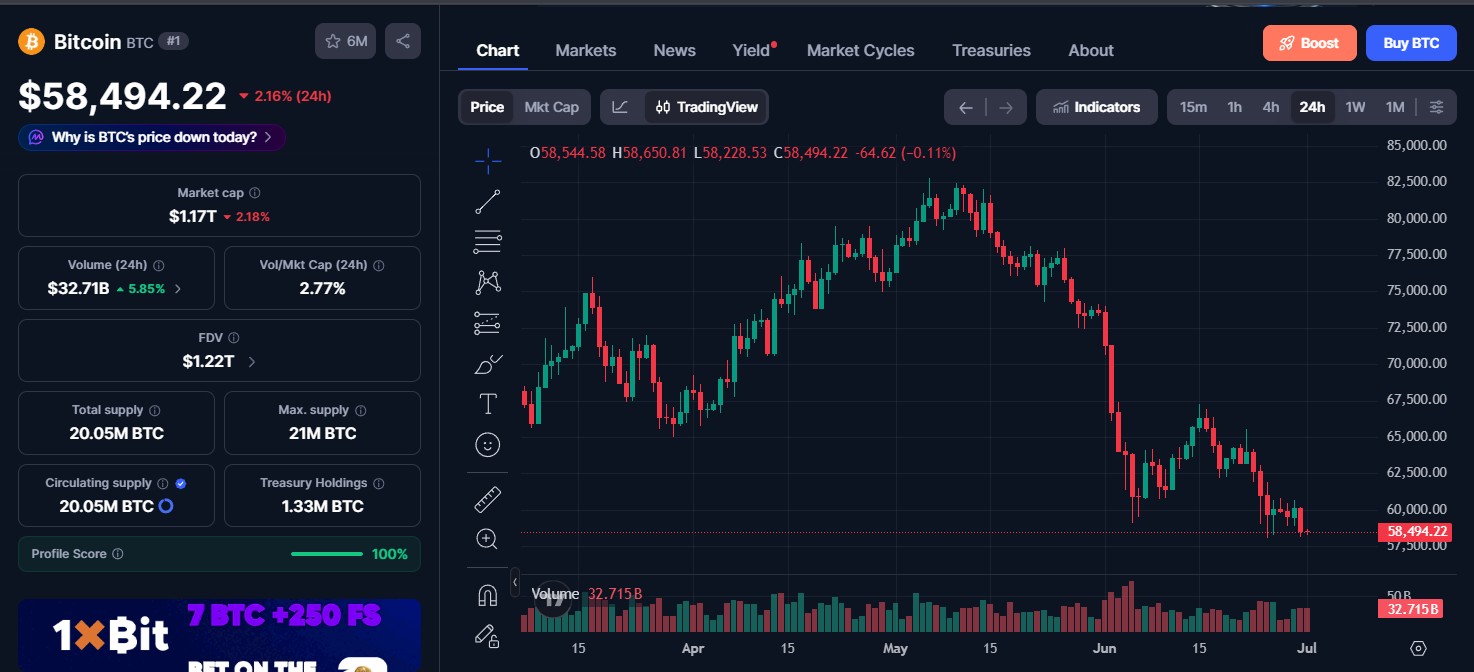Expand 'Why is BTC's price down today?'
The image size is (1474, 672).
click(x=152, y=137)
